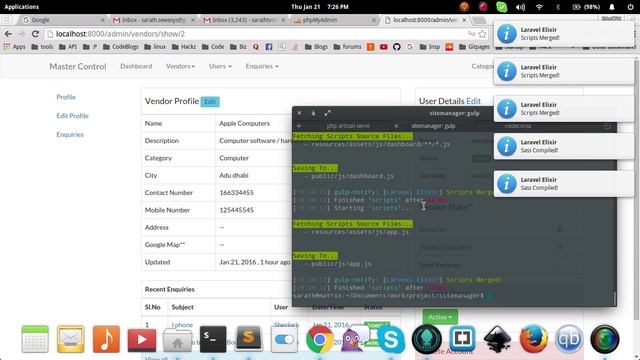Toggle fullscreen arrows icon in terminal titlebar
Screen dimensions: 640x360
coord(327,113)
